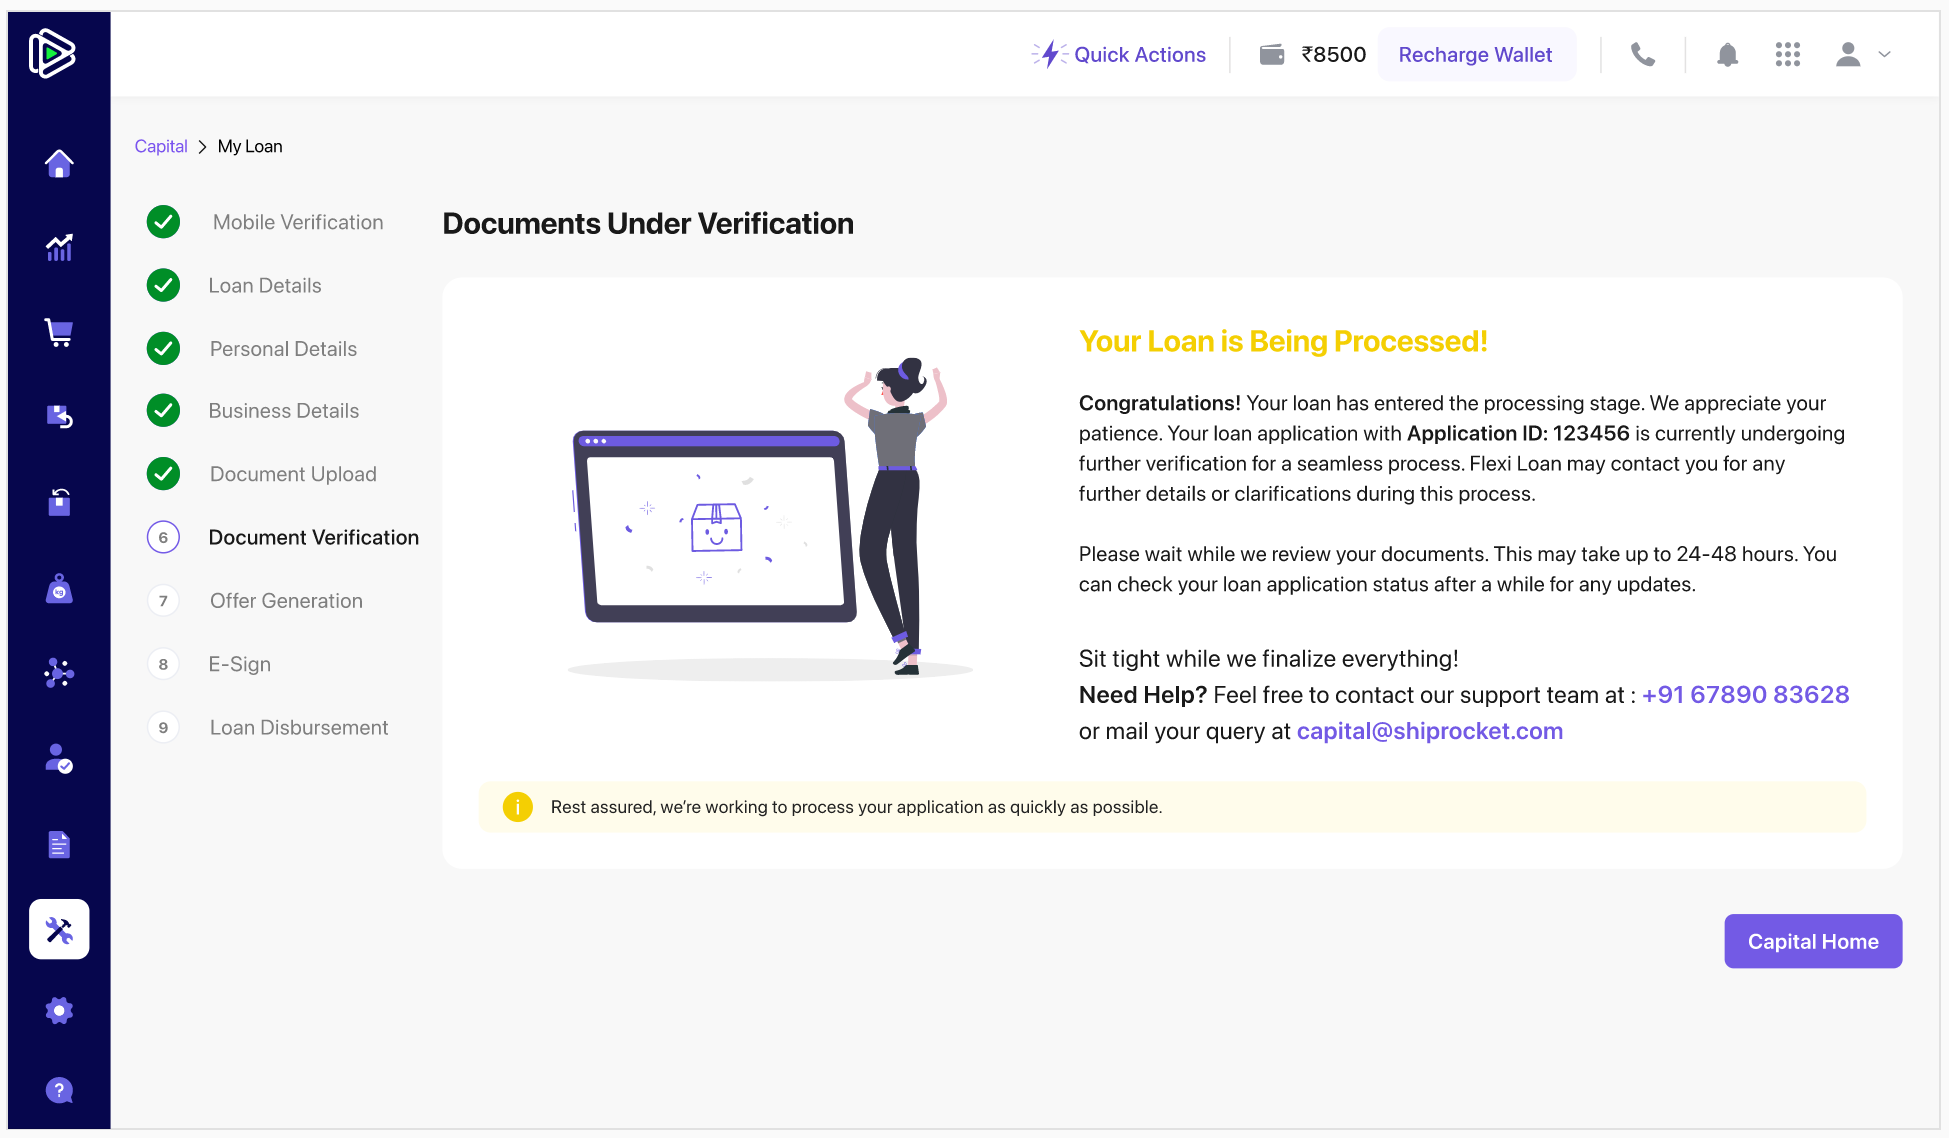Click the Mobile Verification completed checkmark

click(x=163, y=222)
